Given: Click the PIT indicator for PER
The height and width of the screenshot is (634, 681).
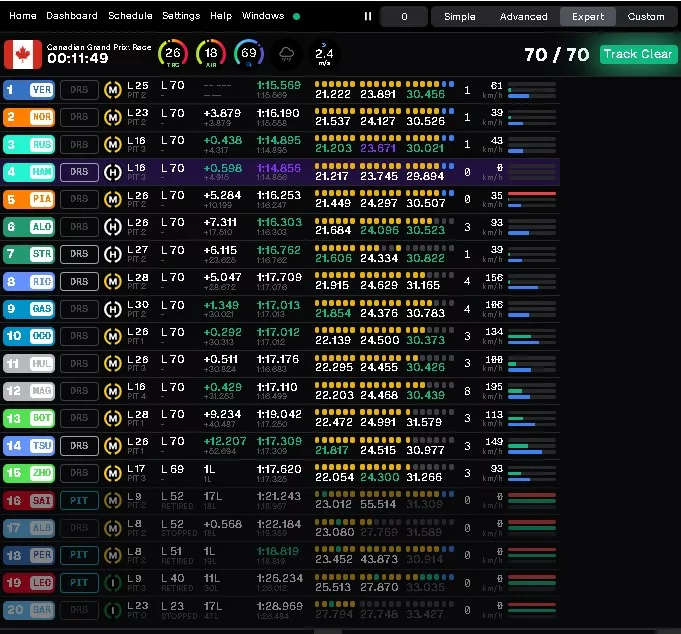Looking at the screenshot, I should 79,555.
